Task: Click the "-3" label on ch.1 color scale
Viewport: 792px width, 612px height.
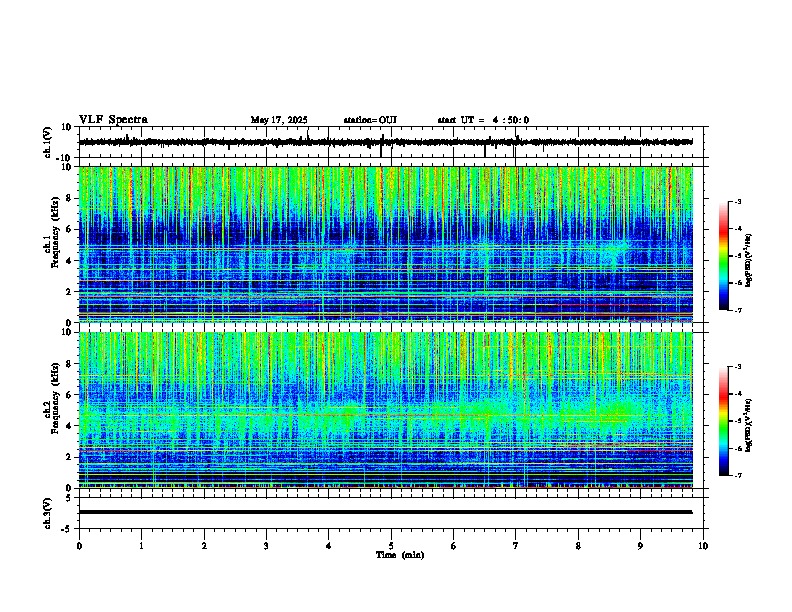Action: (738, 202)
